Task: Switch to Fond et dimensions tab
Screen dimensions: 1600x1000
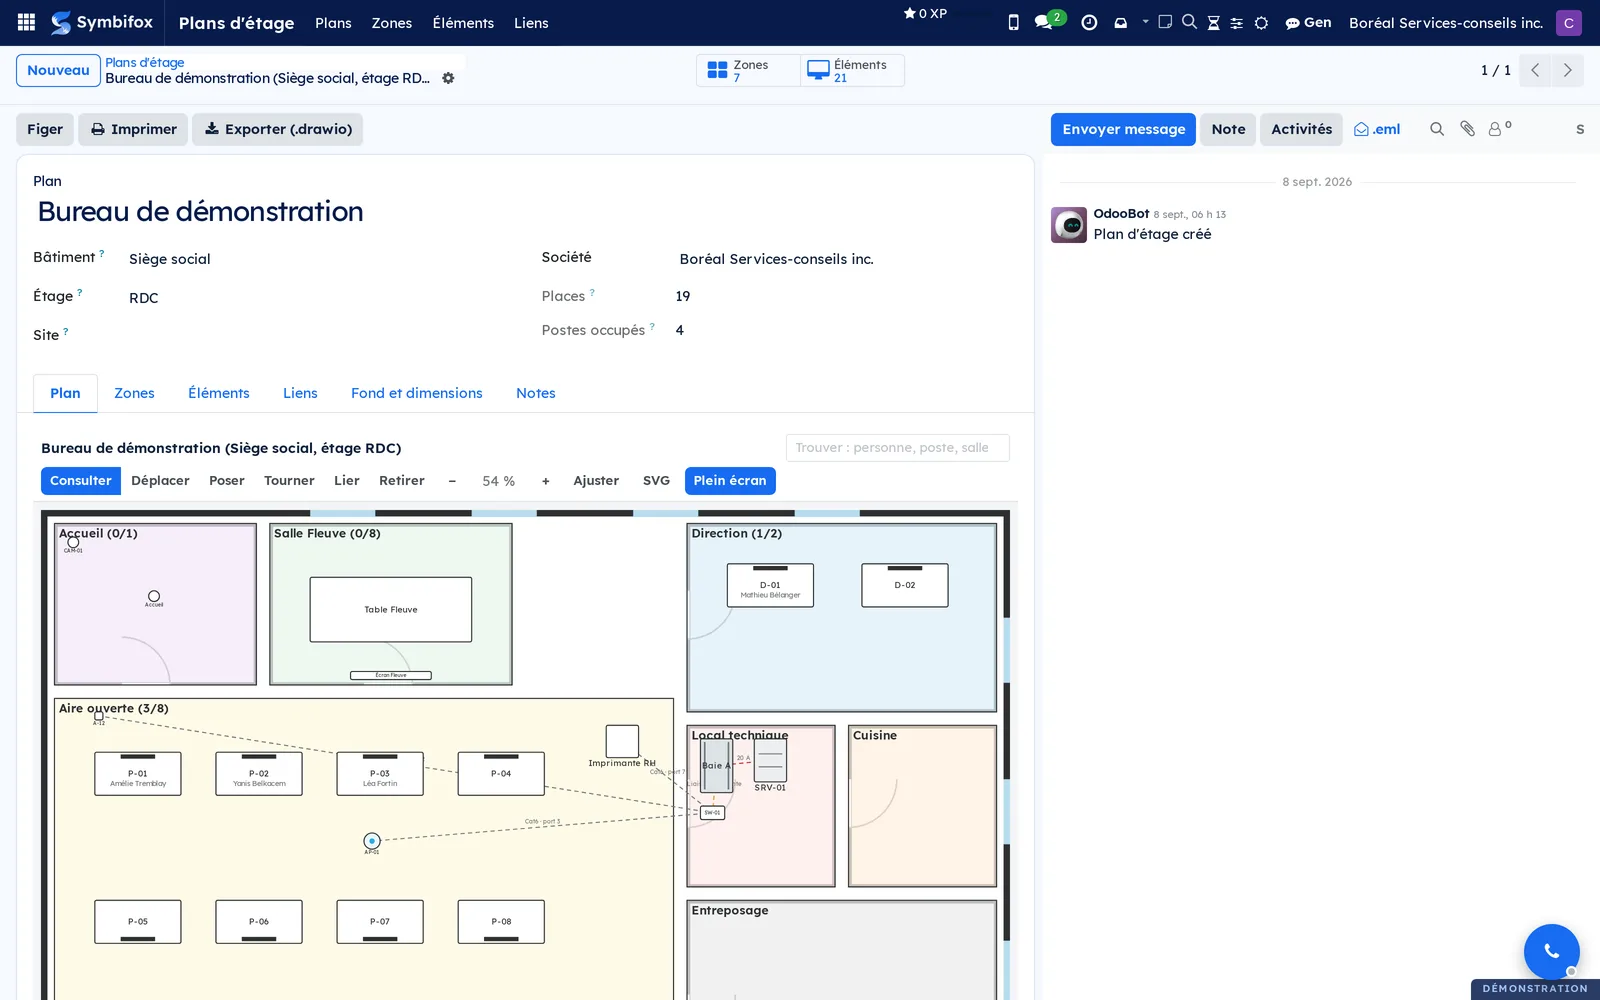Action: (x=417, y=393)
